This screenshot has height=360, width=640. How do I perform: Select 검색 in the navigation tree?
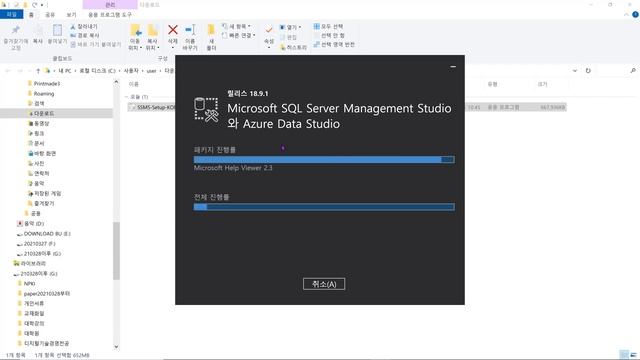click(39, 103)
